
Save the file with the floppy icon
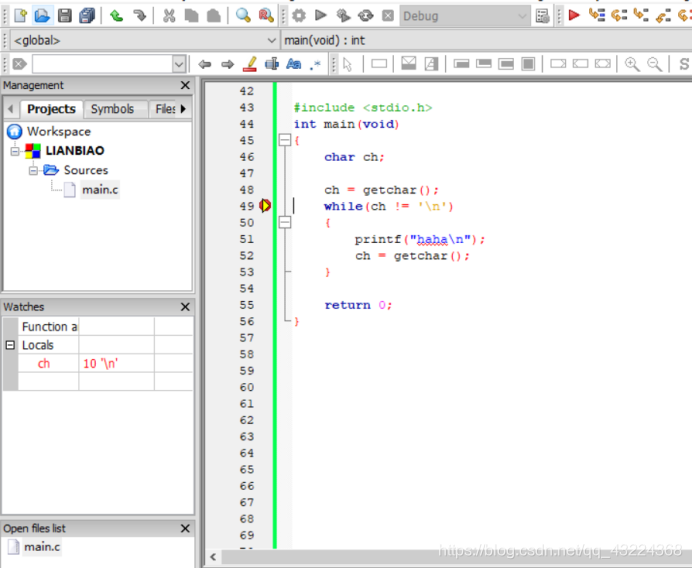coord(65,16)
